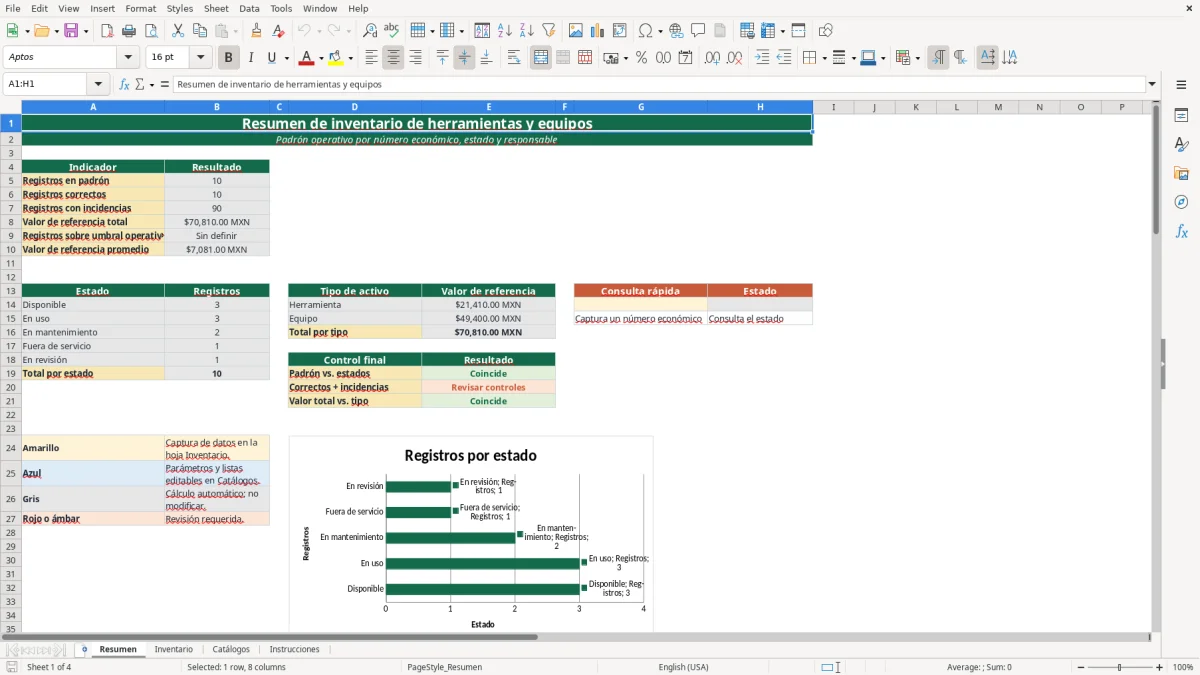Toggle Align Left
Viewport: 1200px width, 675px height.
tap(371, 58)
